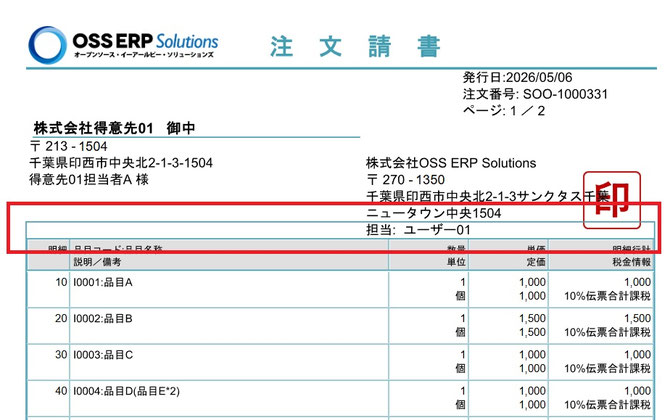The image size is (670, 420).
Task: Click the line total 1,000 for 品目D
Action: coord(637,391)
